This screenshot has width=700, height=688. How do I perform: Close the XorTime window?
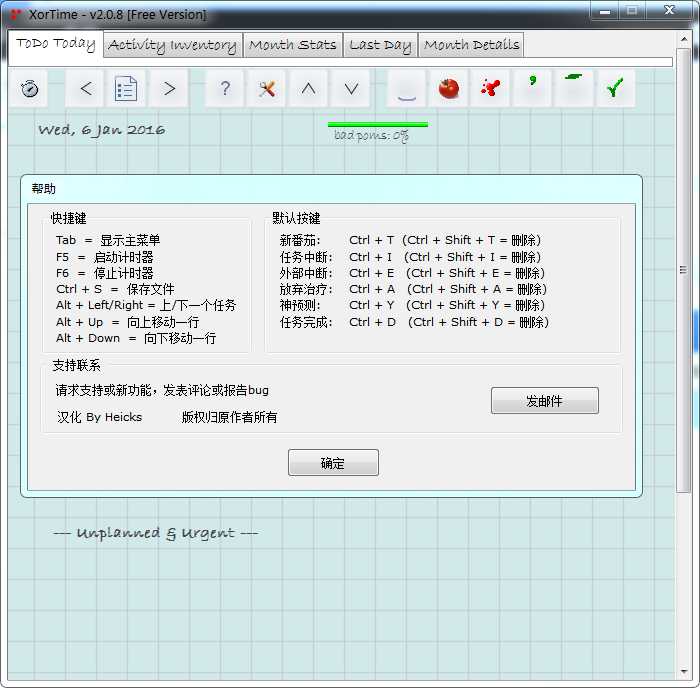[669, 11]
